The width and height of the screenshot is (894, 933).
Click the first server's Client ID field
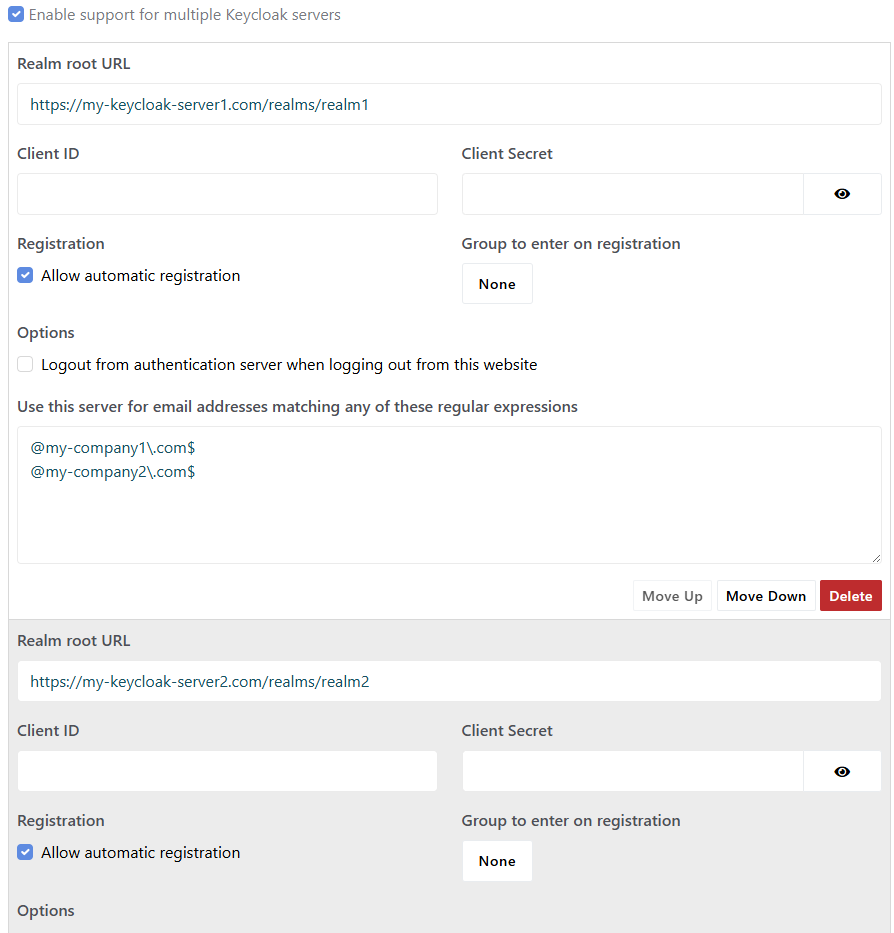[227, 194]
